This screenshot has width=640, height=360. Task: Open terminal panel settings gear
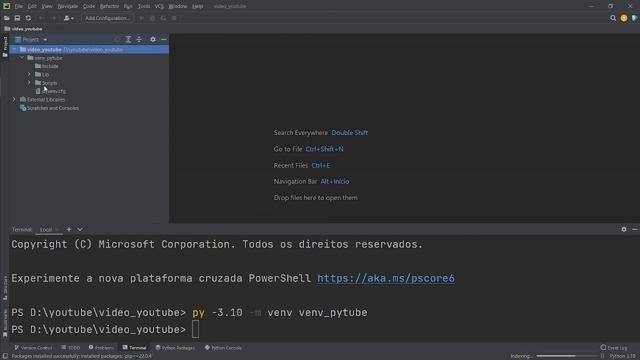[624, 229]
